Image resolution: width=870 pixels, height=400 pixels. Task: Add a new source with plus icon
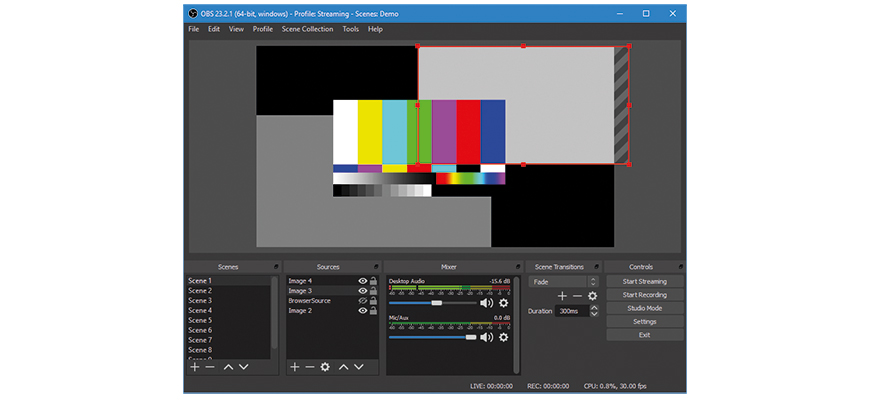[294, 367]
